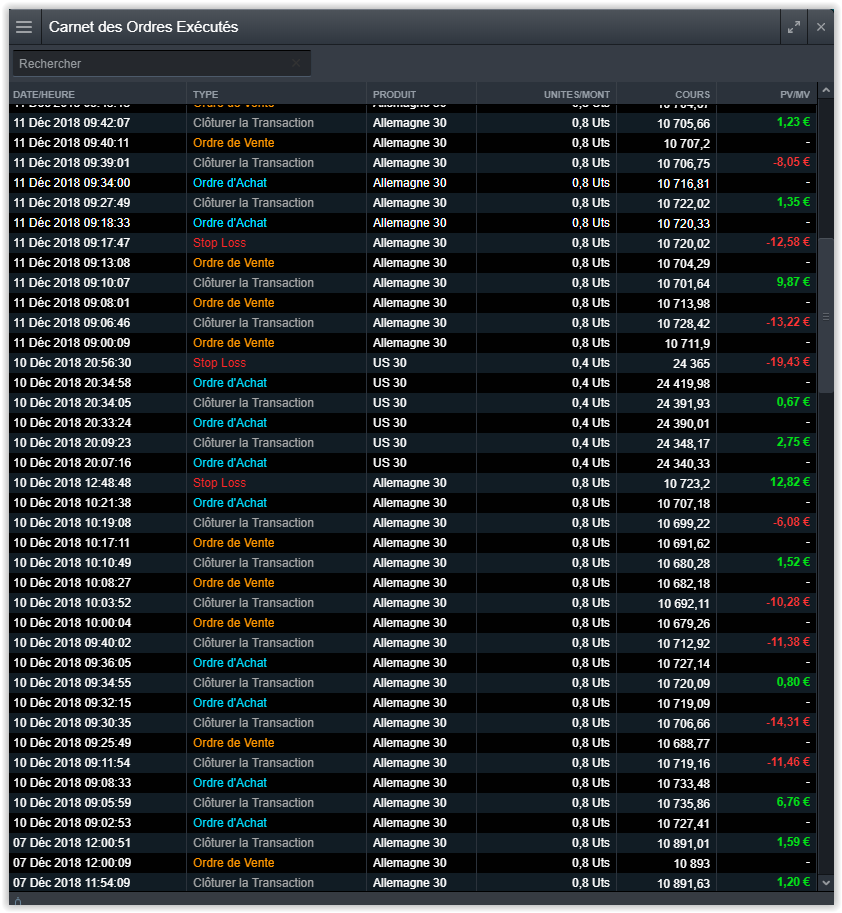The height and width of the screenshot is (913, 842).
Task: Select Ordre de Vente row at 12:00:09
Action: pos(233,863)
